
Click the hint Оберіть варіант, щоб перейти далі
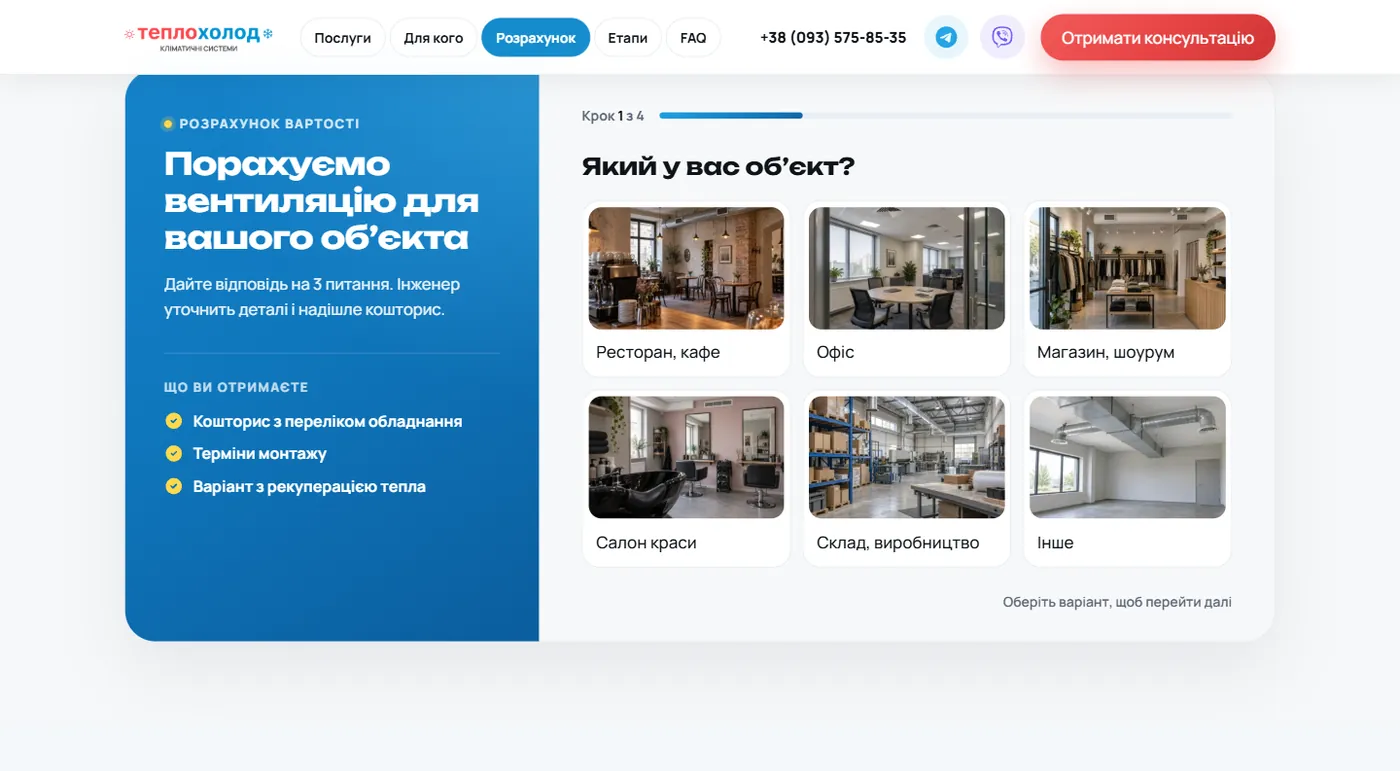[x=1117, y=602]
